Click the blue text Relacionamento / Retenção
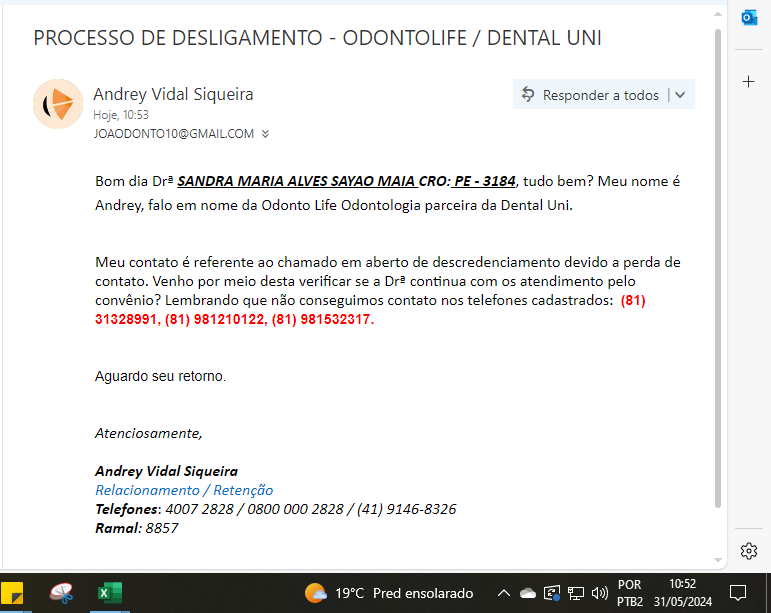 pos(184,490)
